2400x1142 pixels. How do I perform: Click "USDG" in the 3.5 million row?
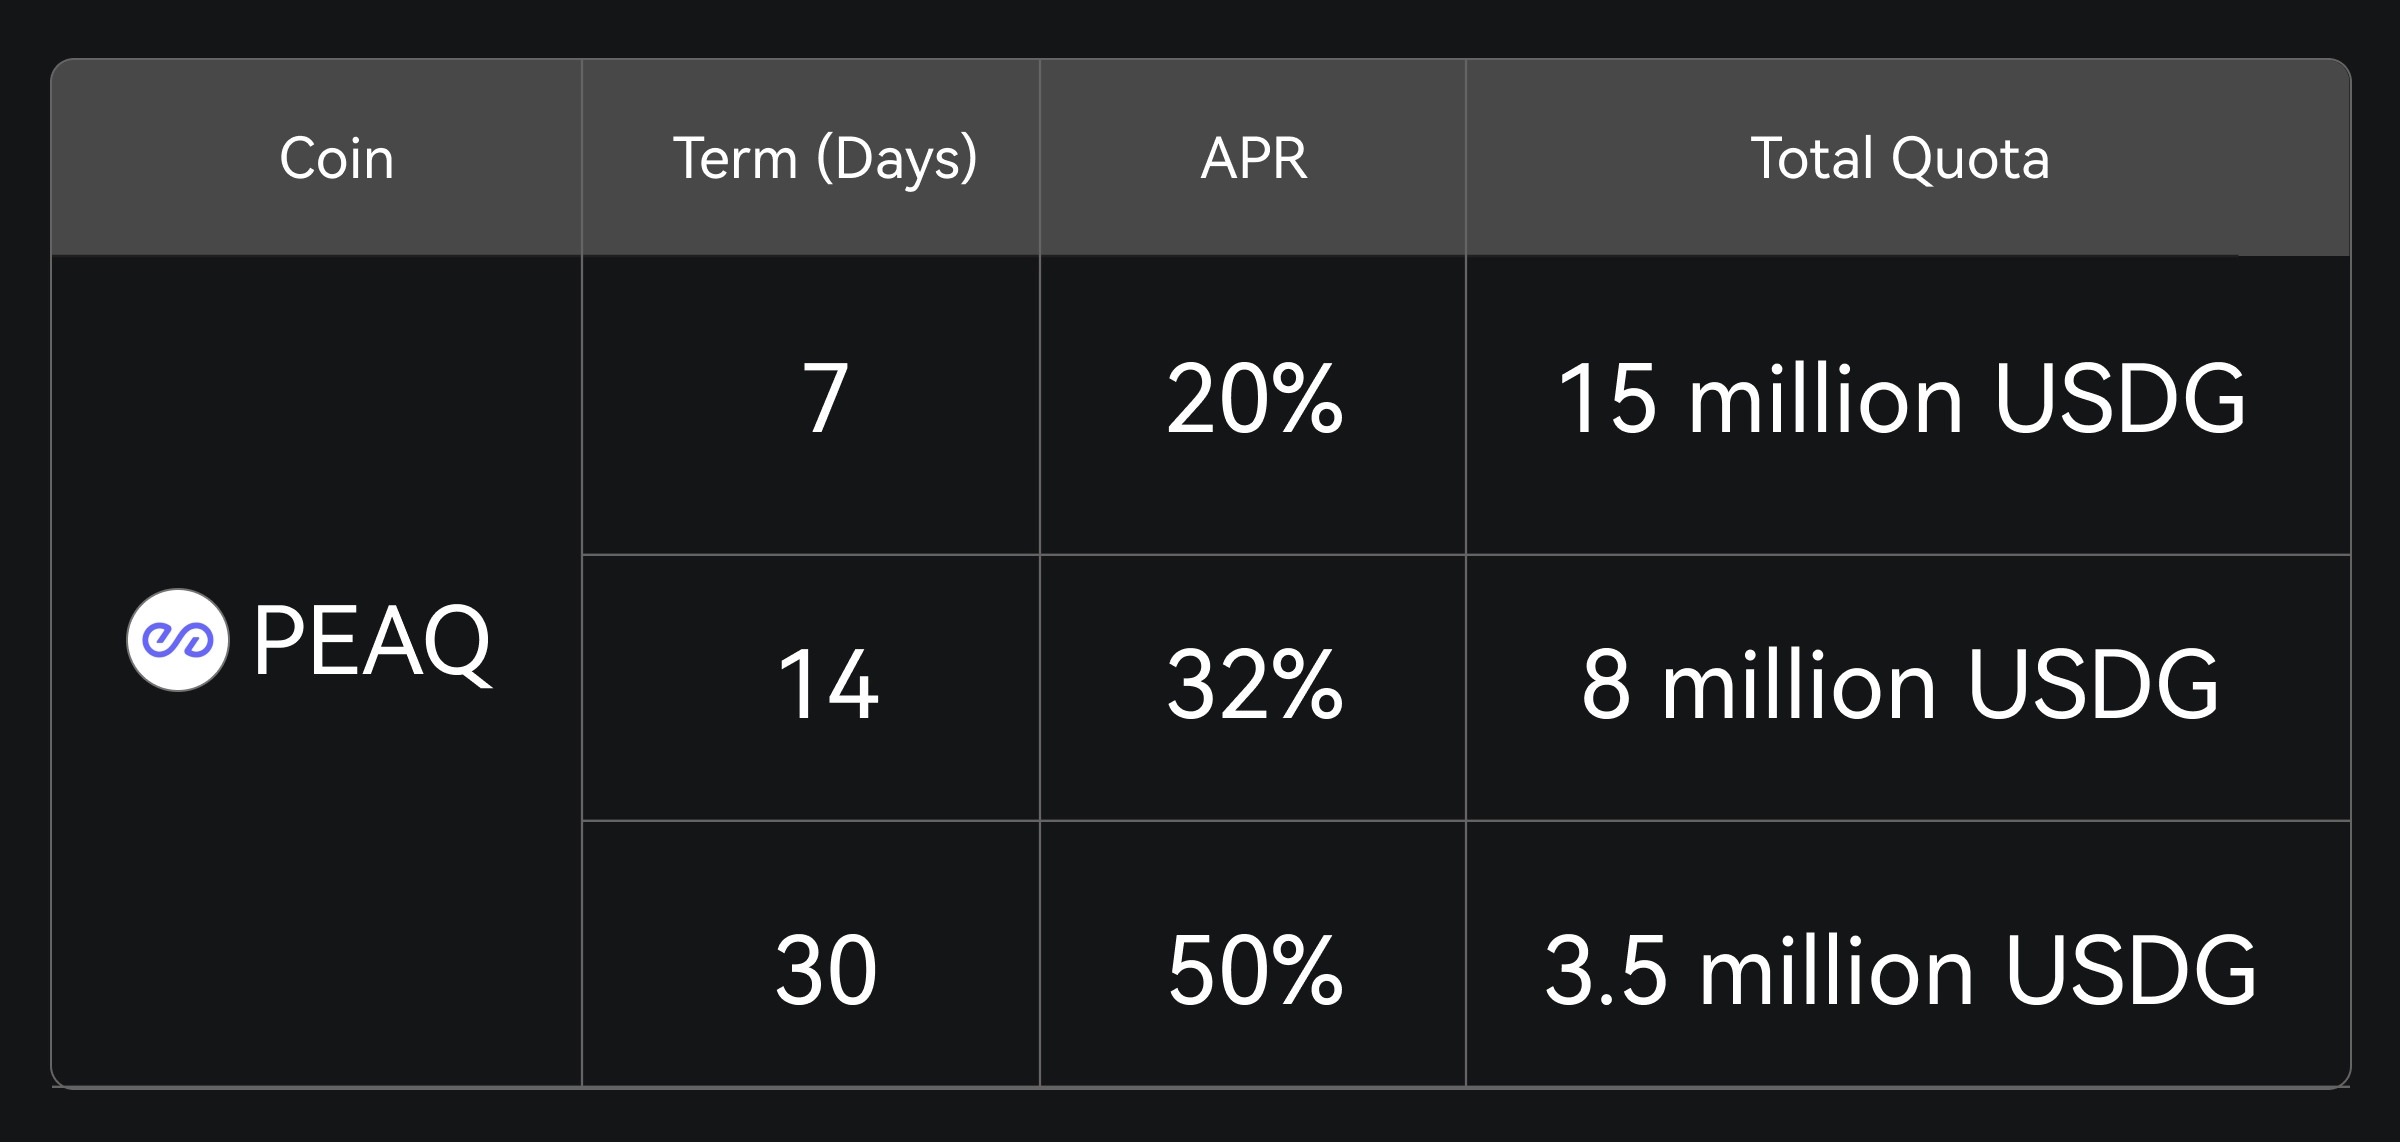click(2131, 970)
